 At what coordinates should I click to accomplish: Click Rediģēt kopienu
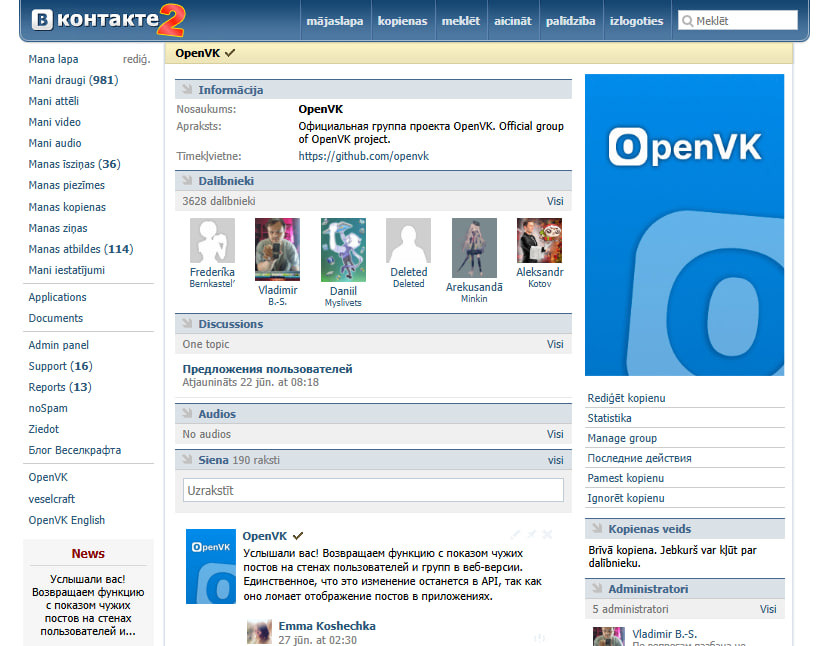pyautogui.click(x=626, y=398)
